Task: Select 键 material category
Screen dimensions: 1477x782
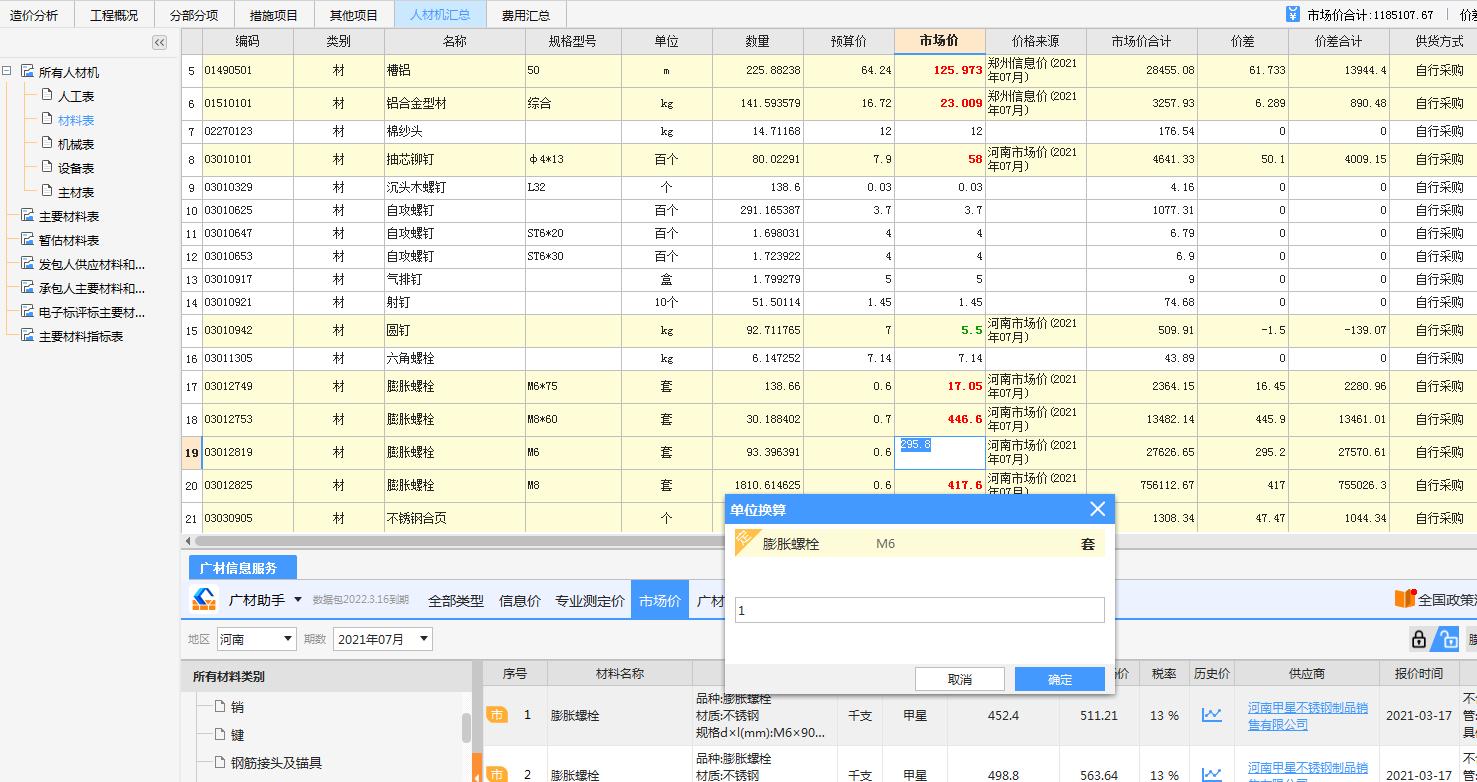Action: click(238, 735)
